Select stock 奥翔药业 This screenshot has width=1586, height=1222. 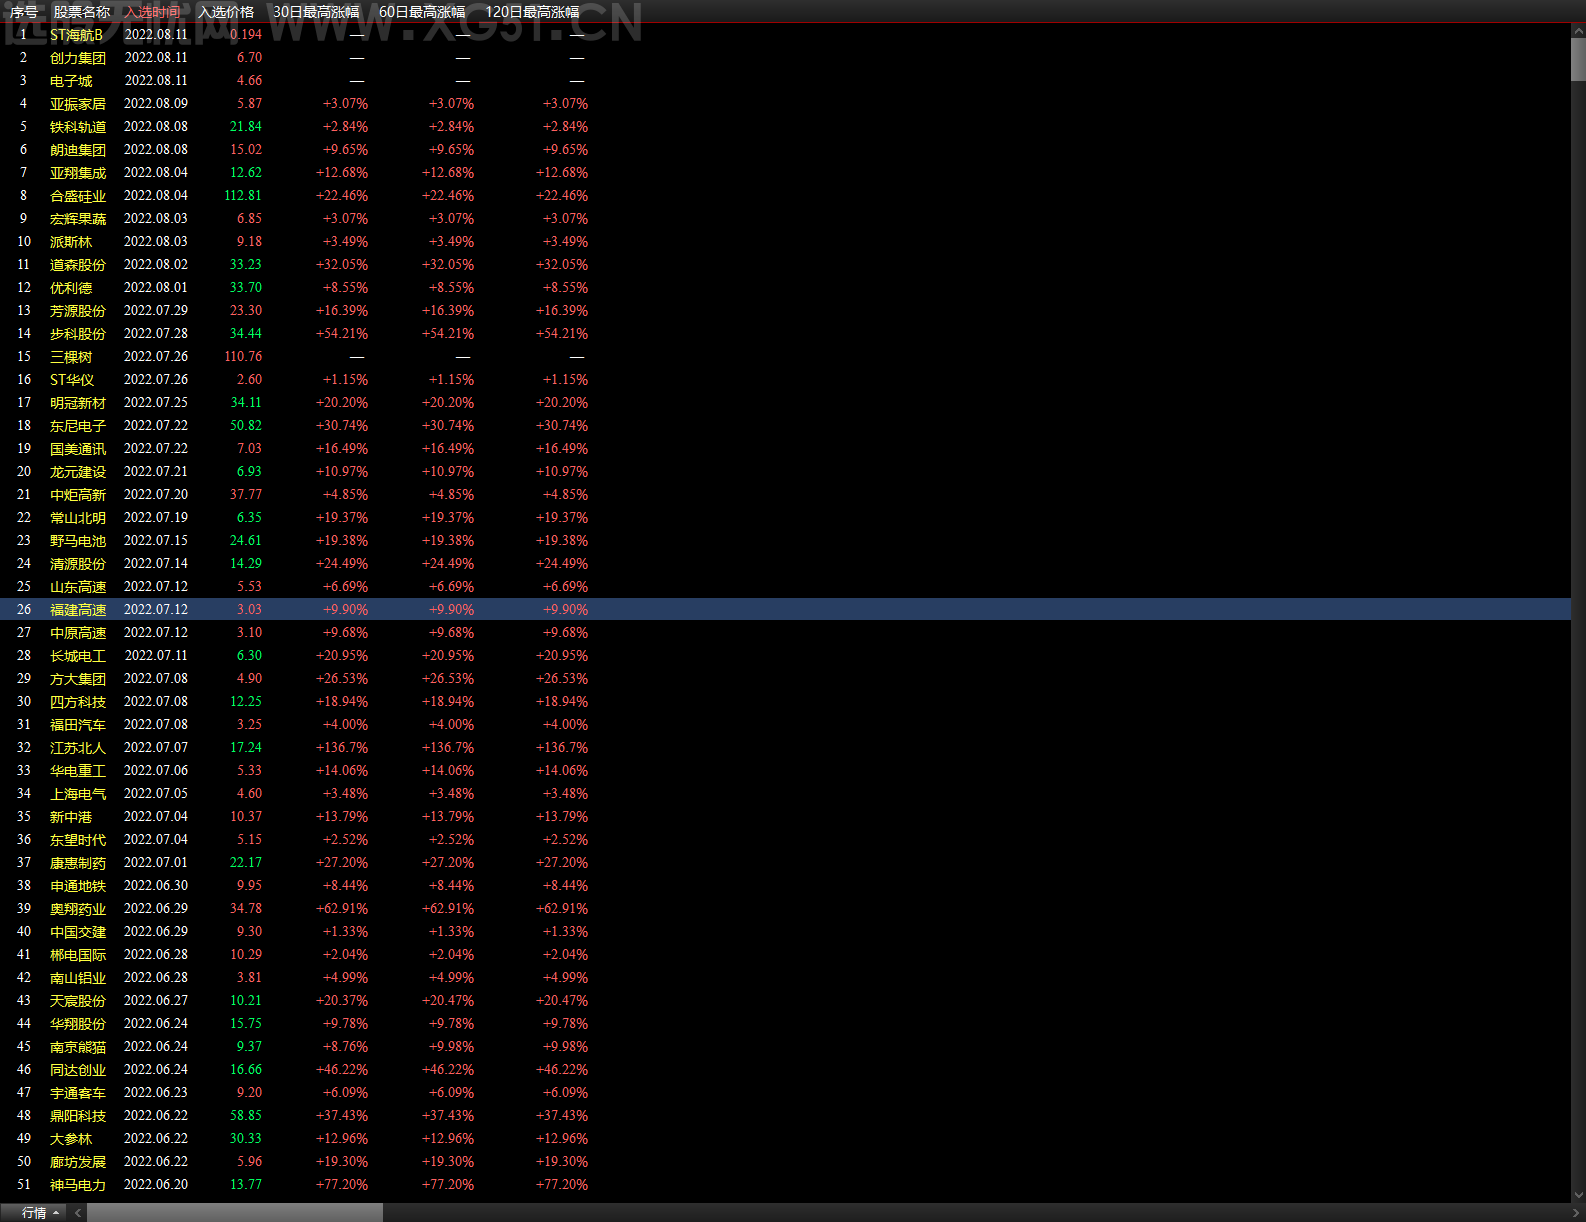(78, 909)
